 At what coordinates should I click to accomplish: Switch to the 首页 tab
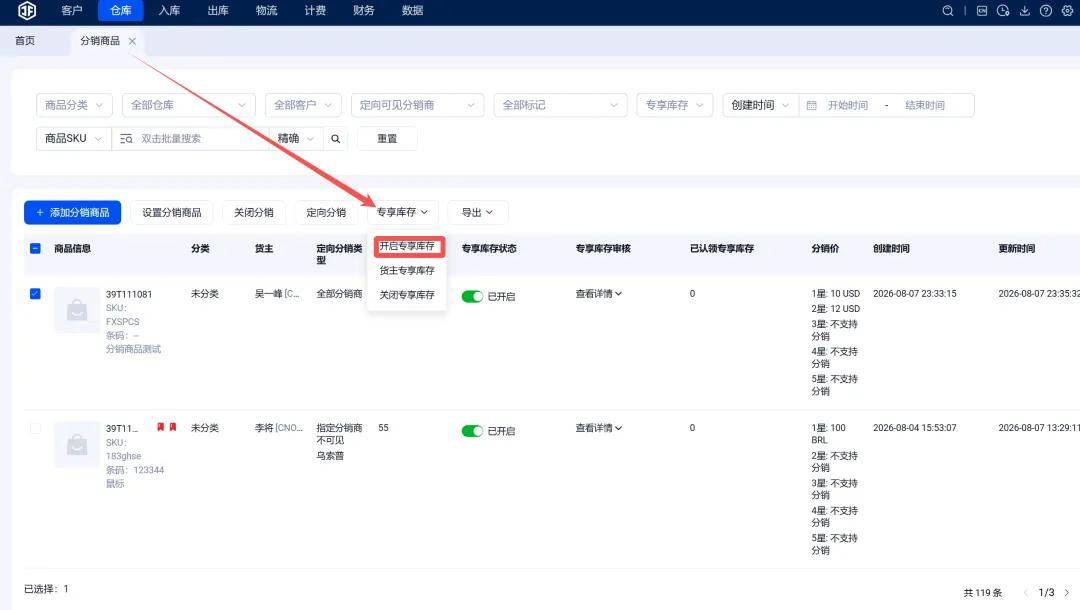click(x=25, y=41)
